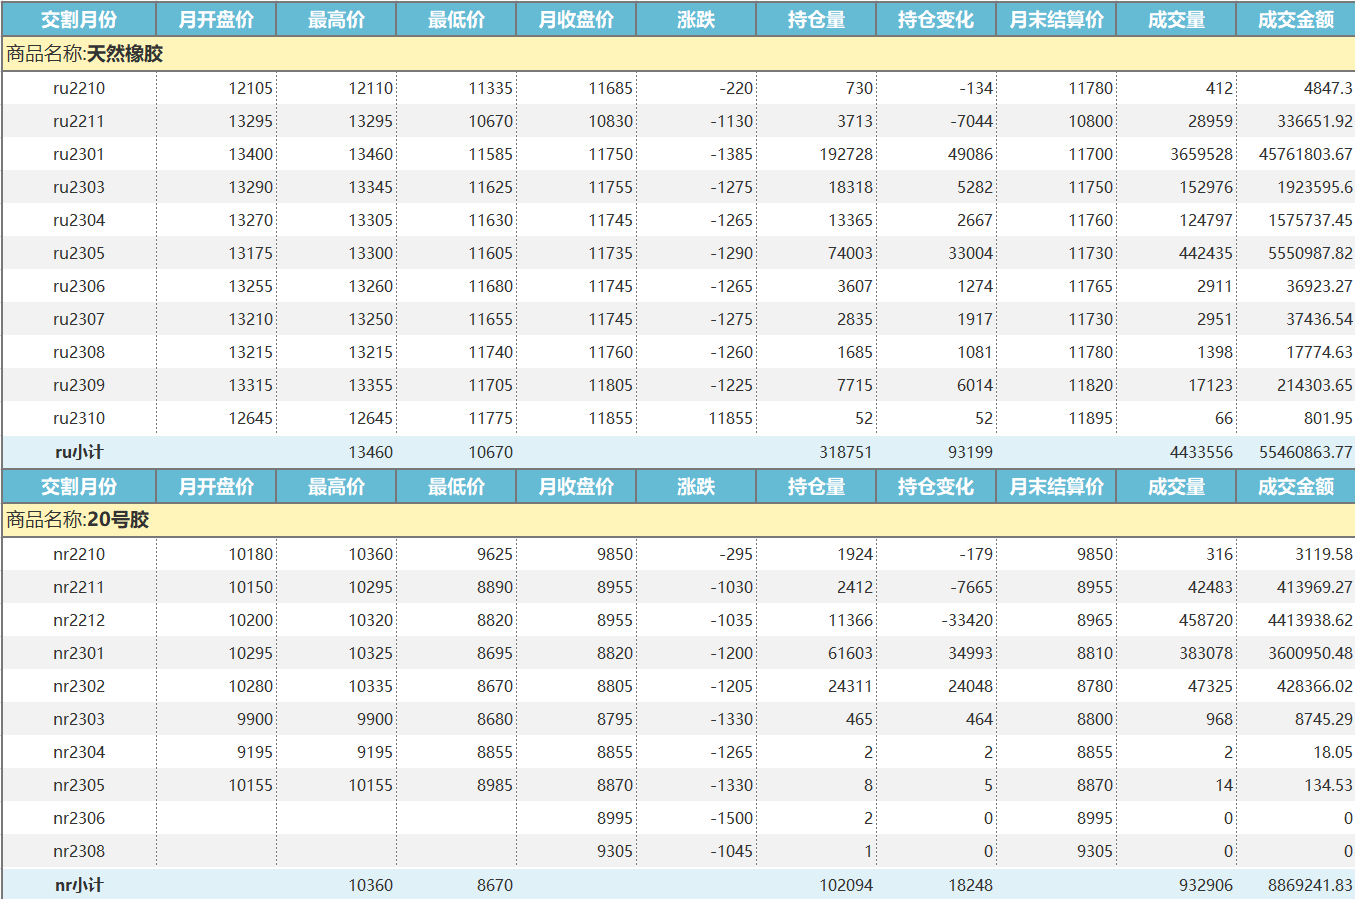1355x899 pixels.
Task: Select nr subtotal volume 932906
Action: tap(1206, 885)
